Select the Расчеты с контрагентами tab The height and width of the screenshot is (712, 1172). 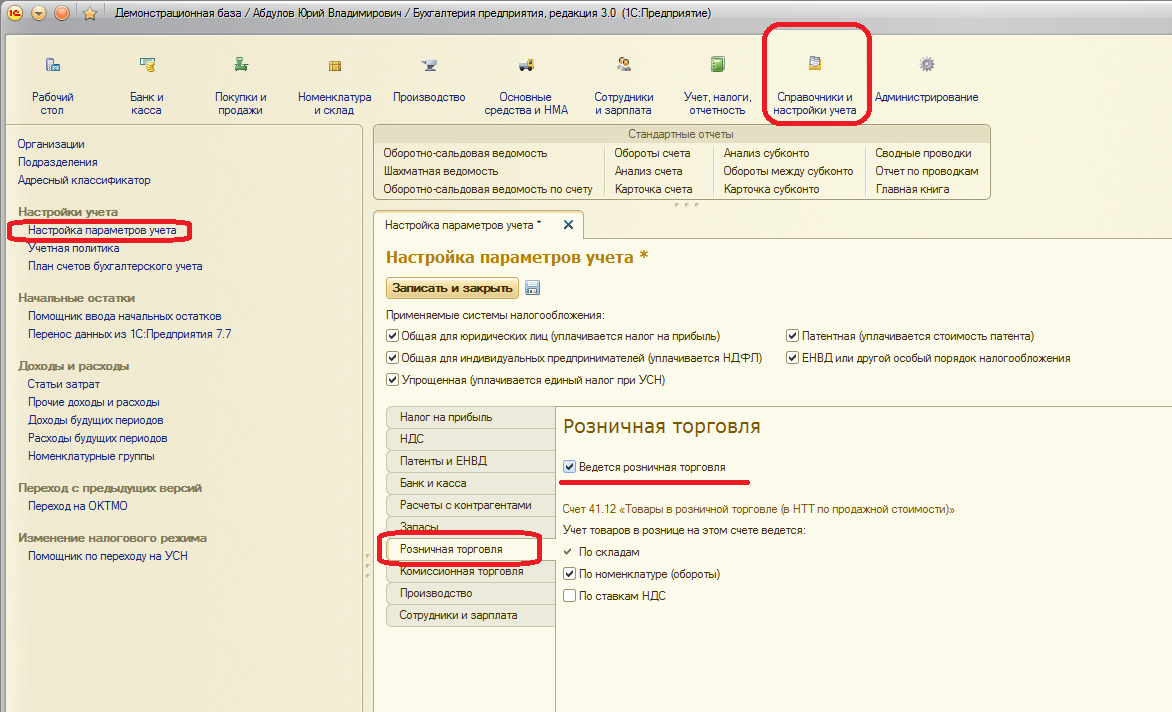[x=471, y=505]
